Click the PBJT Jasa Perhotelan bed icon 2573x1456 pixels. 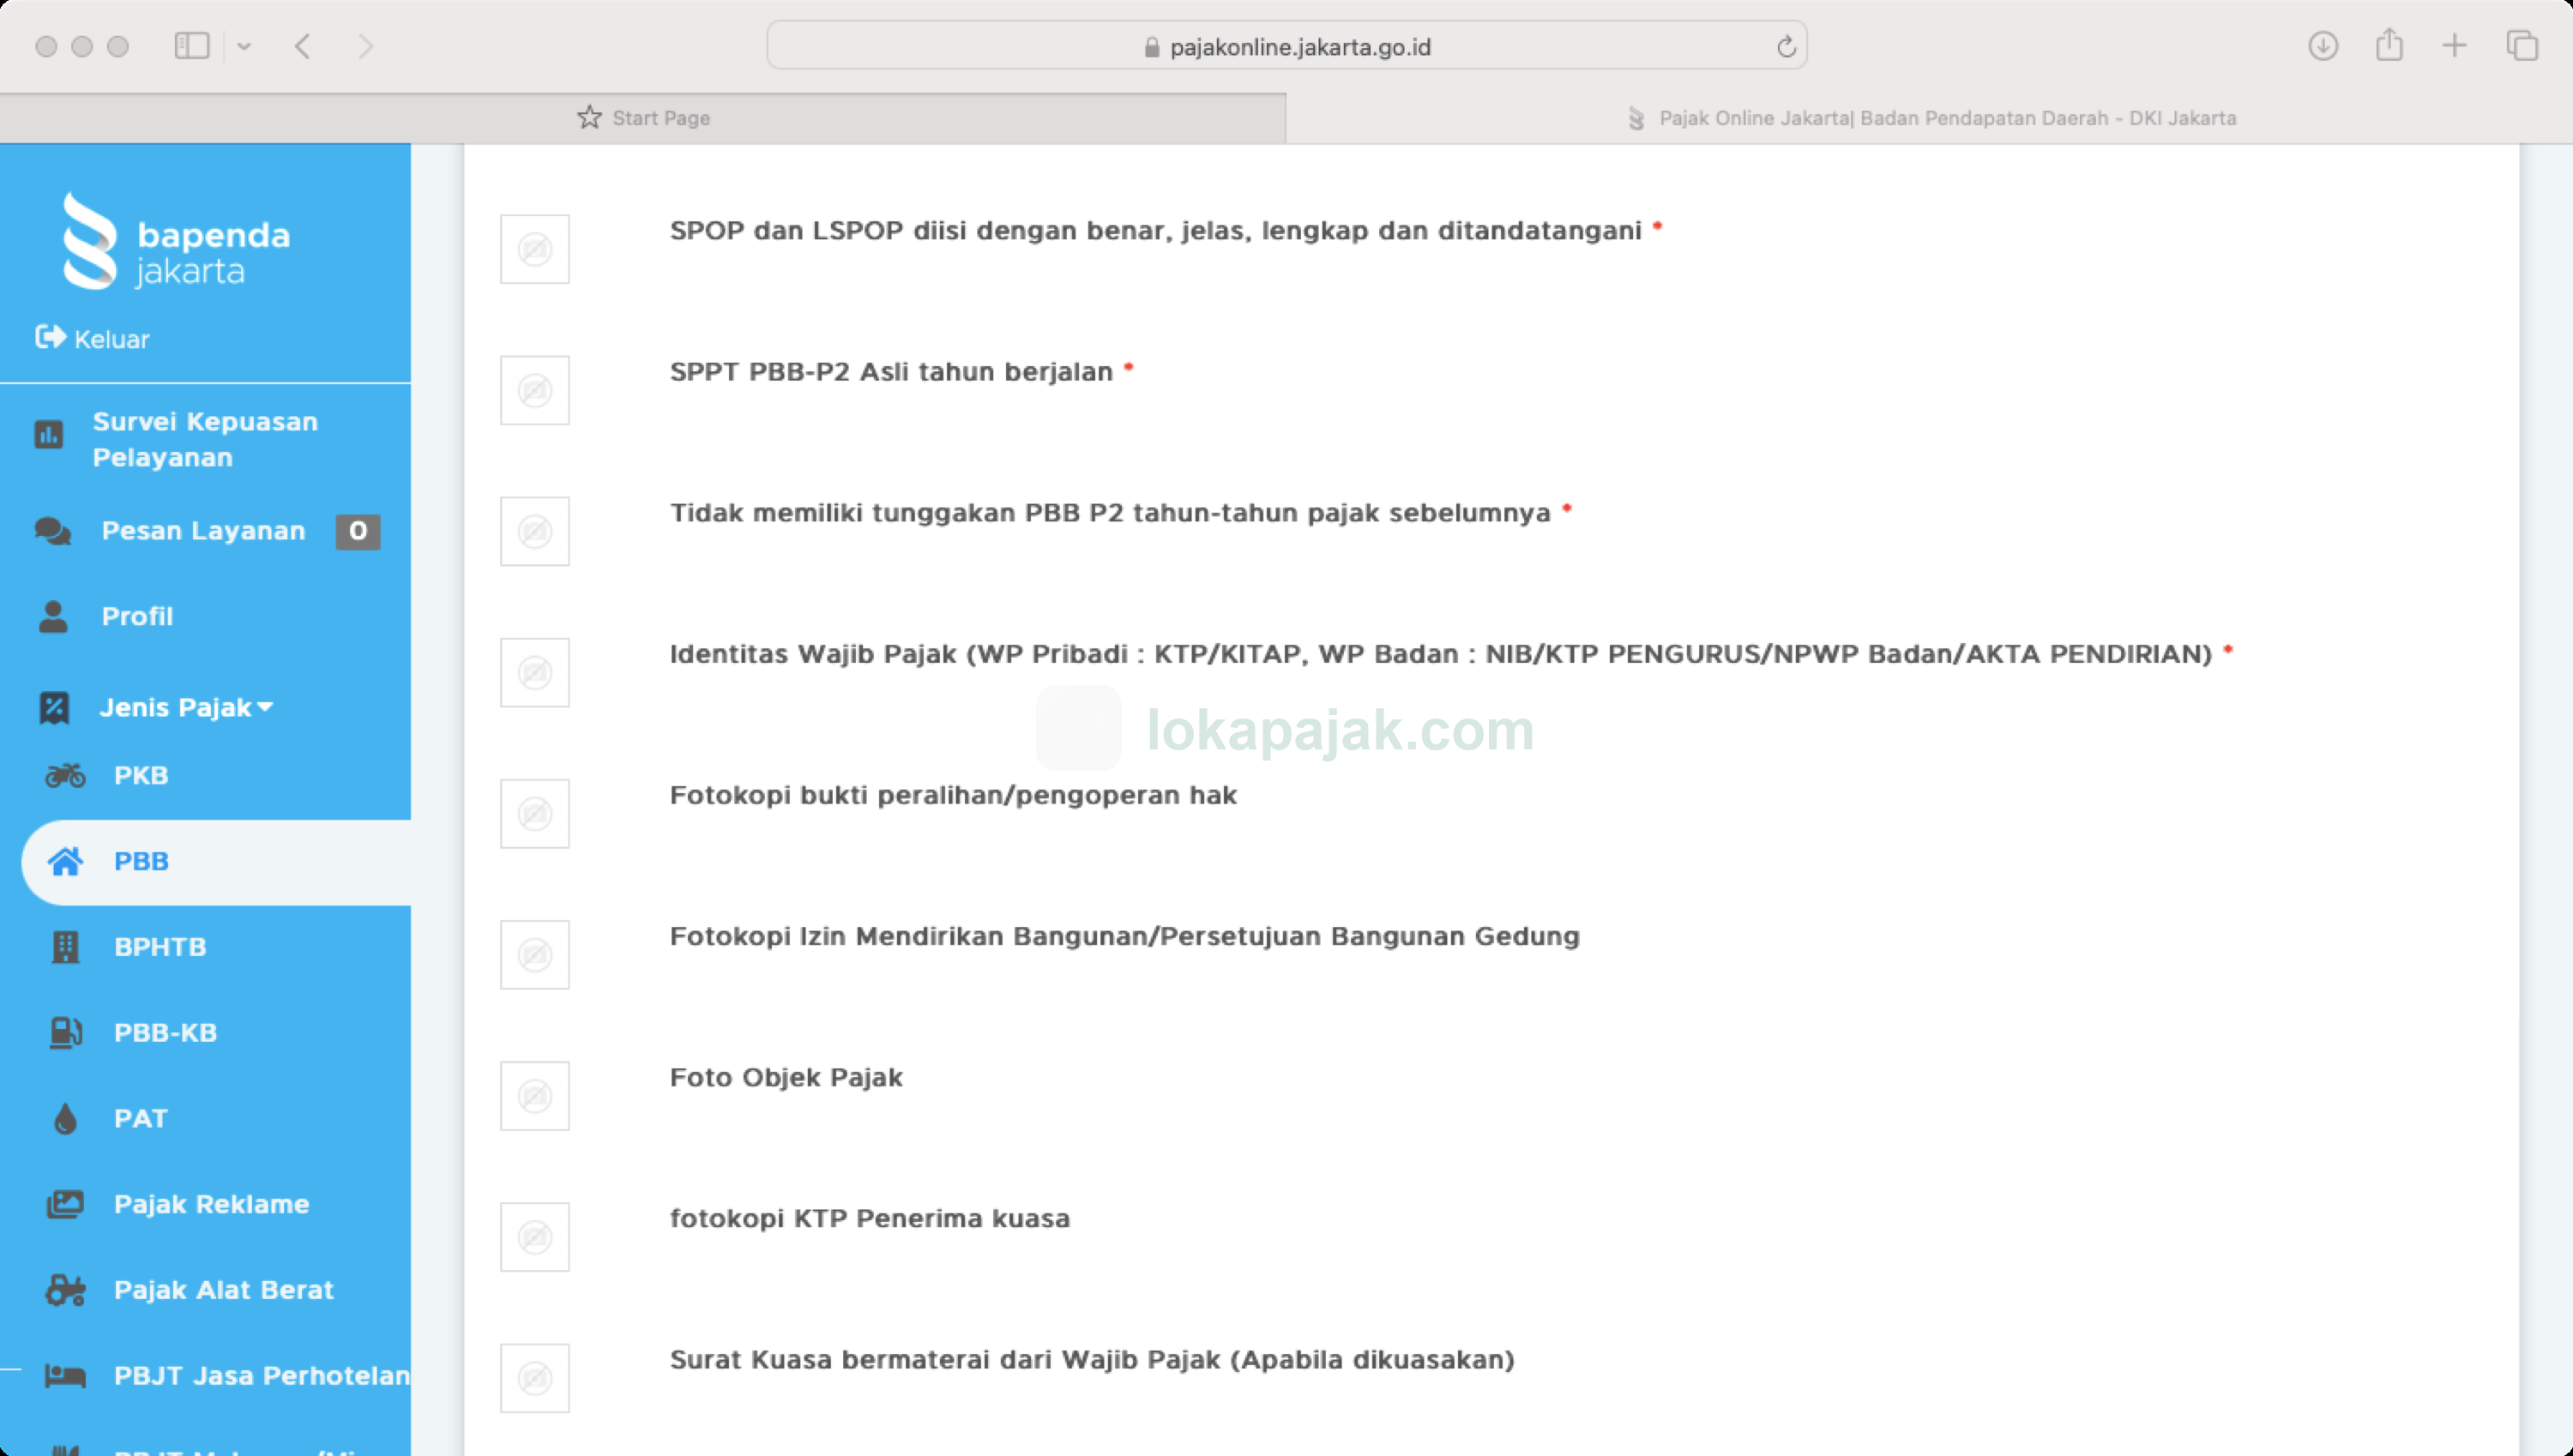tap(65, 1376)
